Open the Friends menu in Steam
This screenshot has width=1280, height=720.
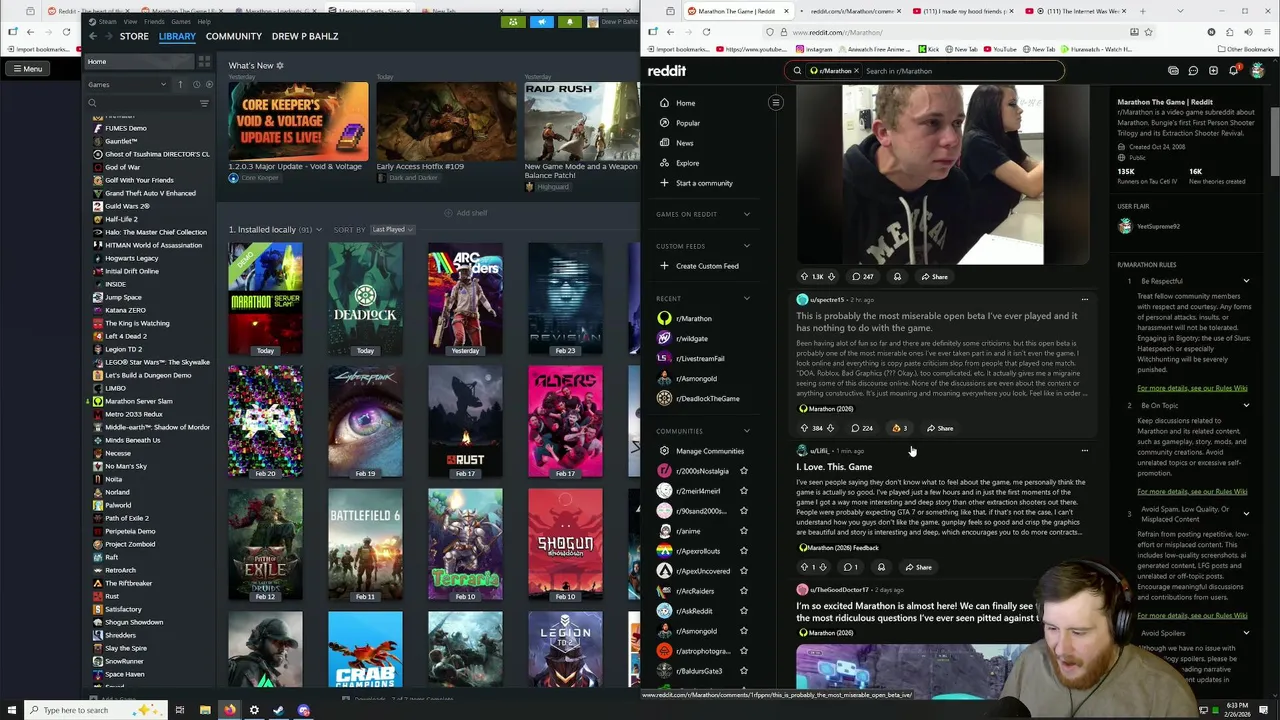tap(154, 21)
